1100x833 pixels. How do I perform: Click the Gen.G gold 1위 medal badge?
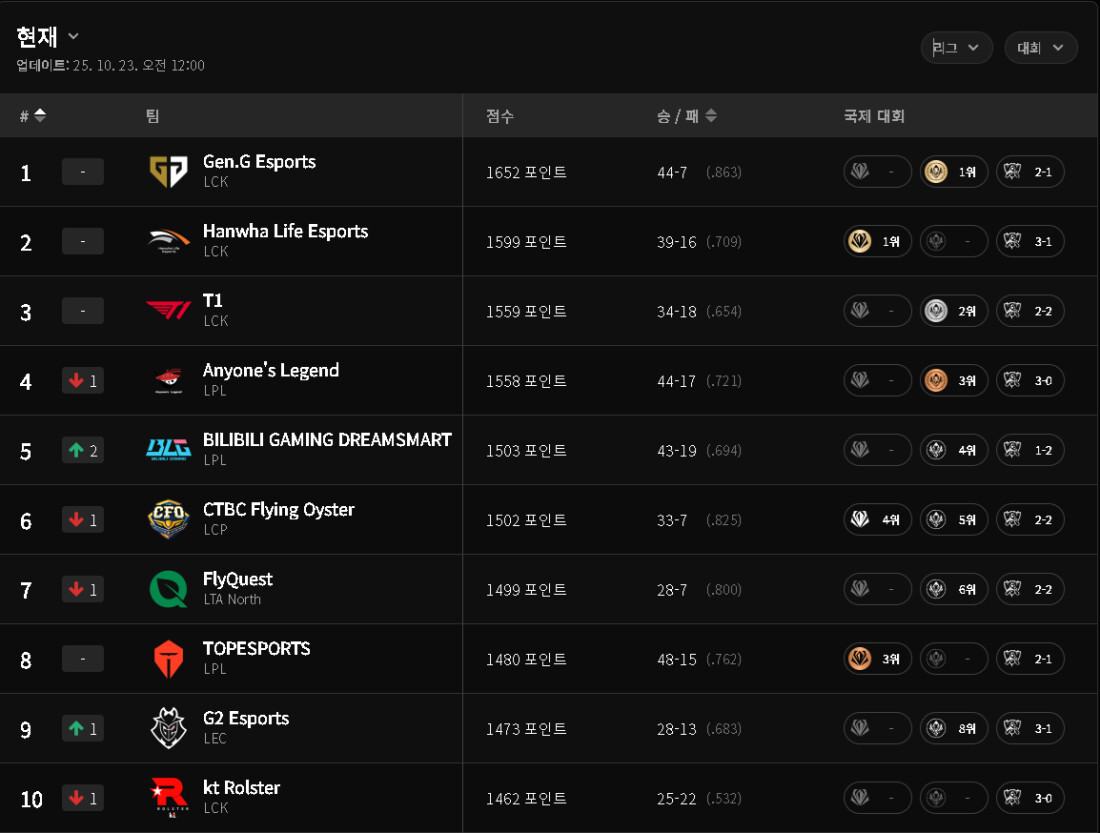(954, 172)
